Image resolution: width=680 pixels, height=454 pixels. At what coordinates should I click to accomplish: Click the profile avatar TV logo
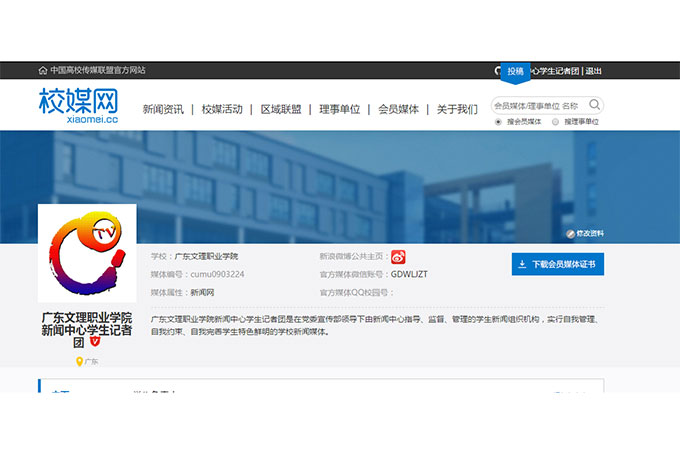[87, 253]
